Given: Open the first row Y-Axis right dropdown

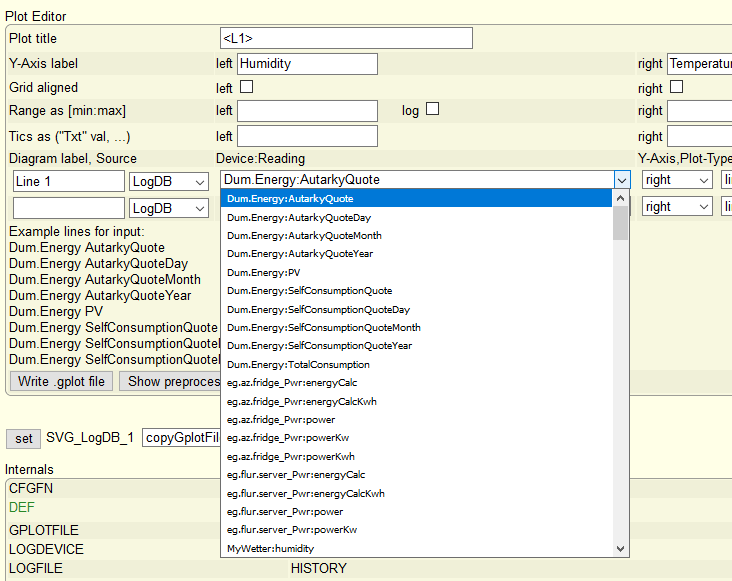Looking at the screenshot, I should [x=677, y=180].
